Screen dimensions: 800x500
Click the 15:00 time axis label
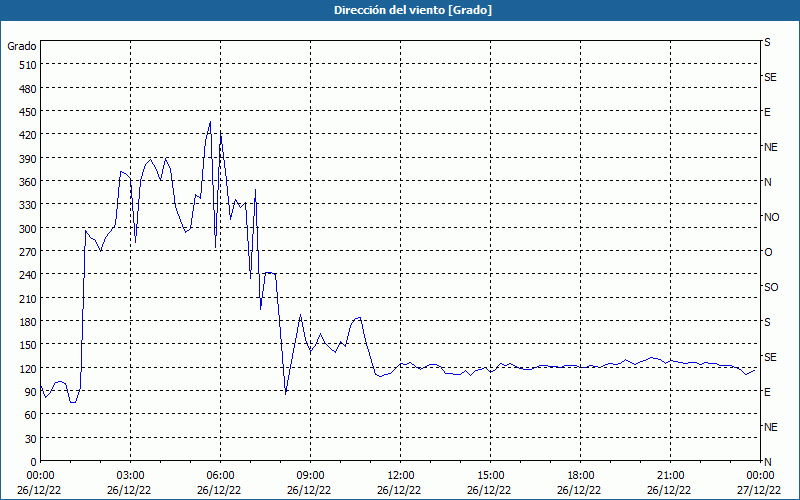(490, 476)
